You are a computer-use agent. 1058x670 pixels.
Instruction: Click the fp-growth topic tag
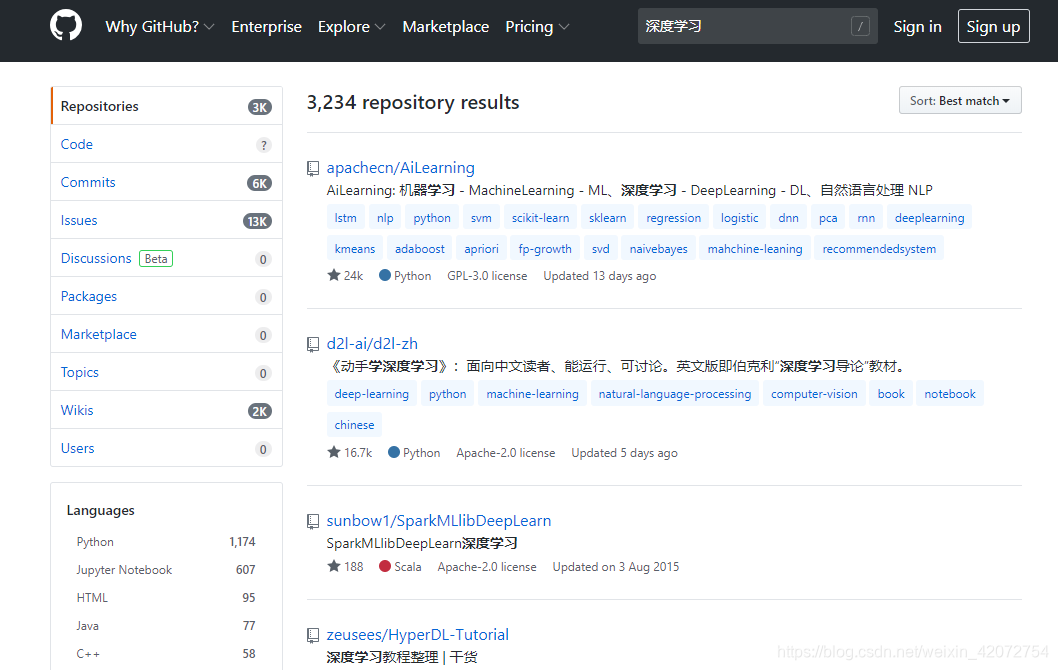click(x=545, y=248)
